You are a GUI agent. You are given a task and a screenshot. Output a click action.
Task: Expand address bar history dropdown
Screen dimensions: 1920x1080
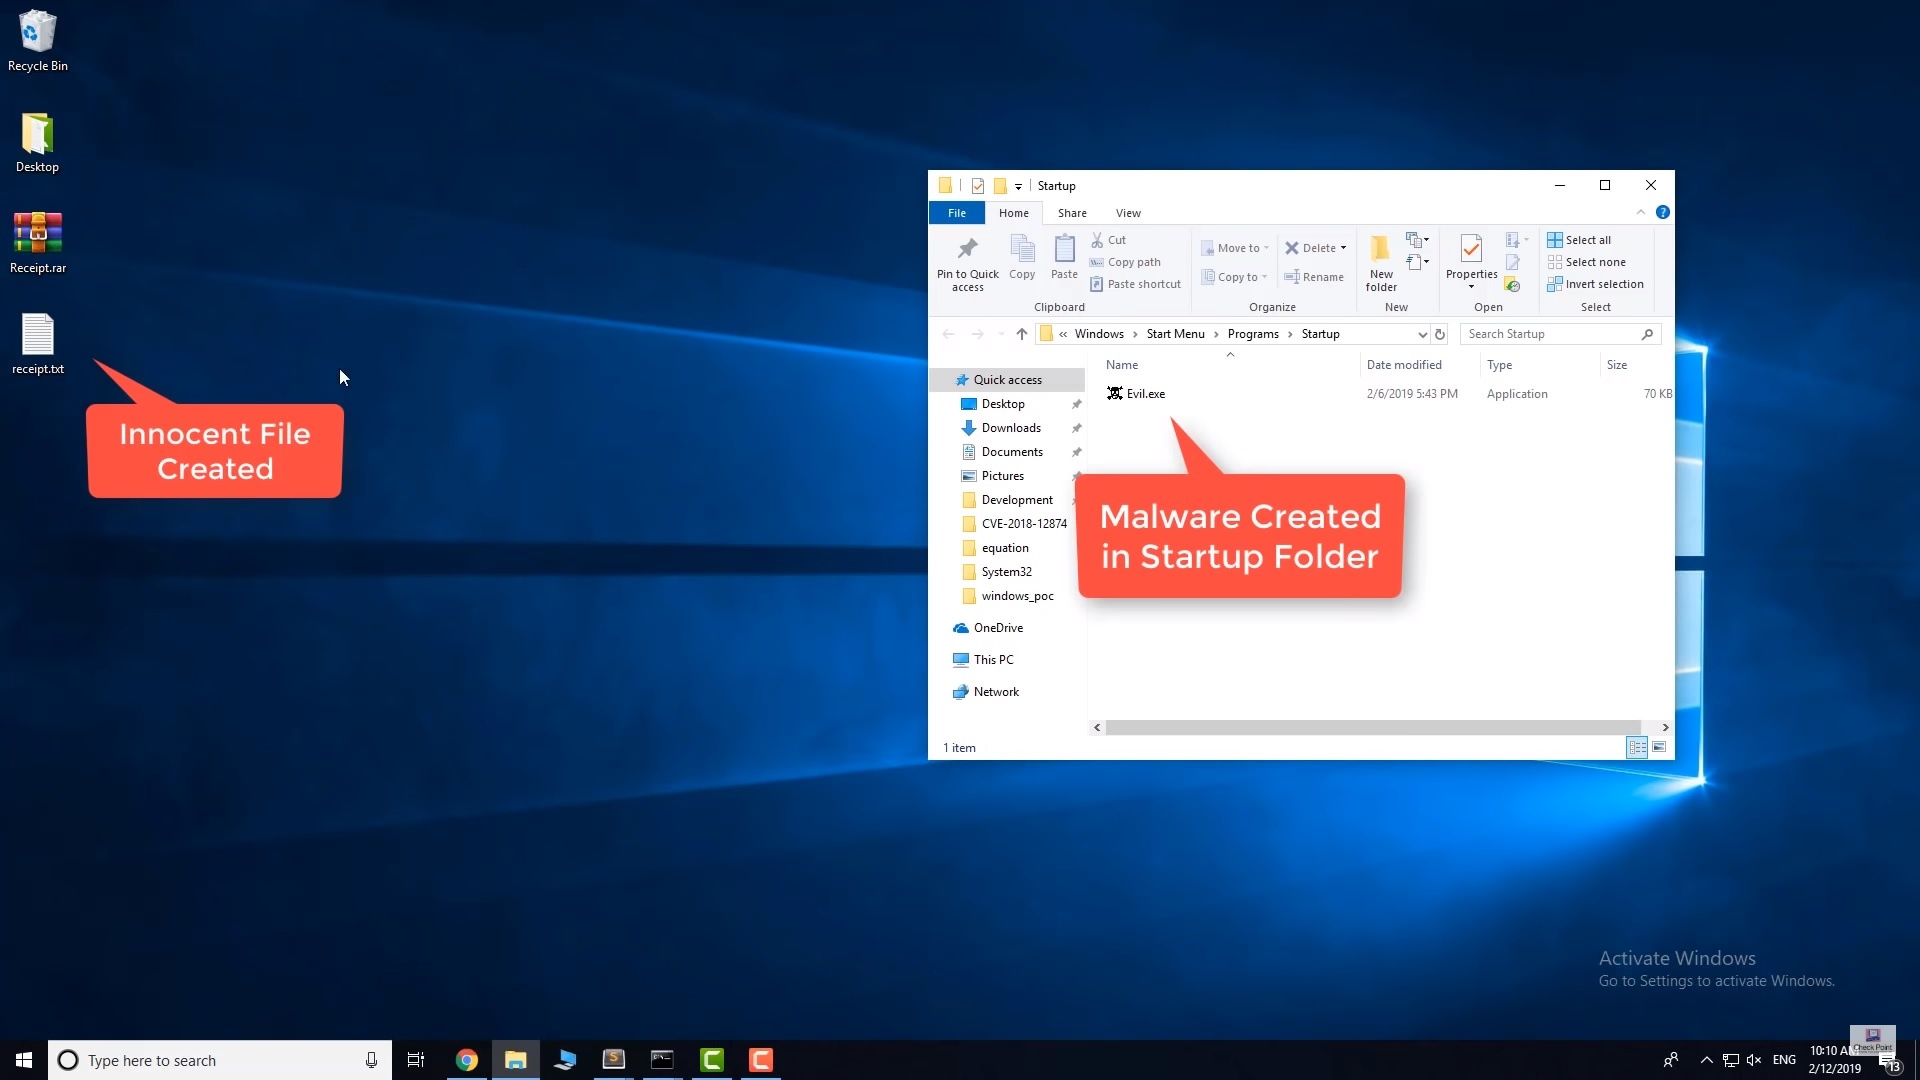tap(1422, 334)
